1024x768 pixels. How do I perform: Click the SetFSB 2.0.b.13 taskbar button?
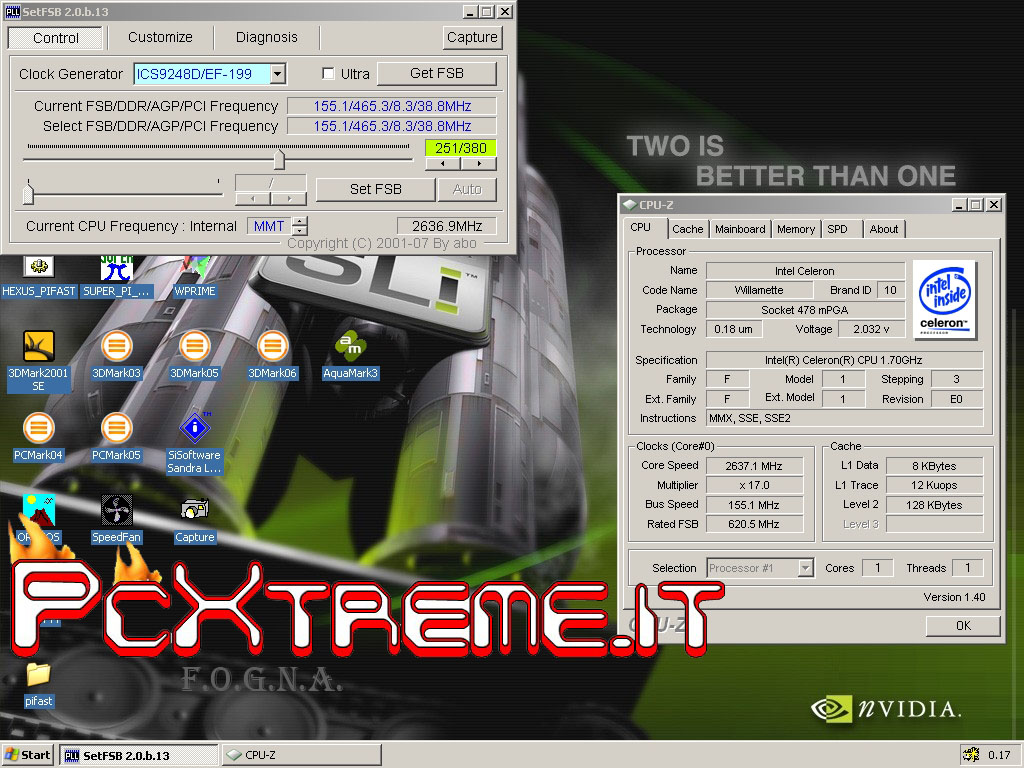click(139, 756)
